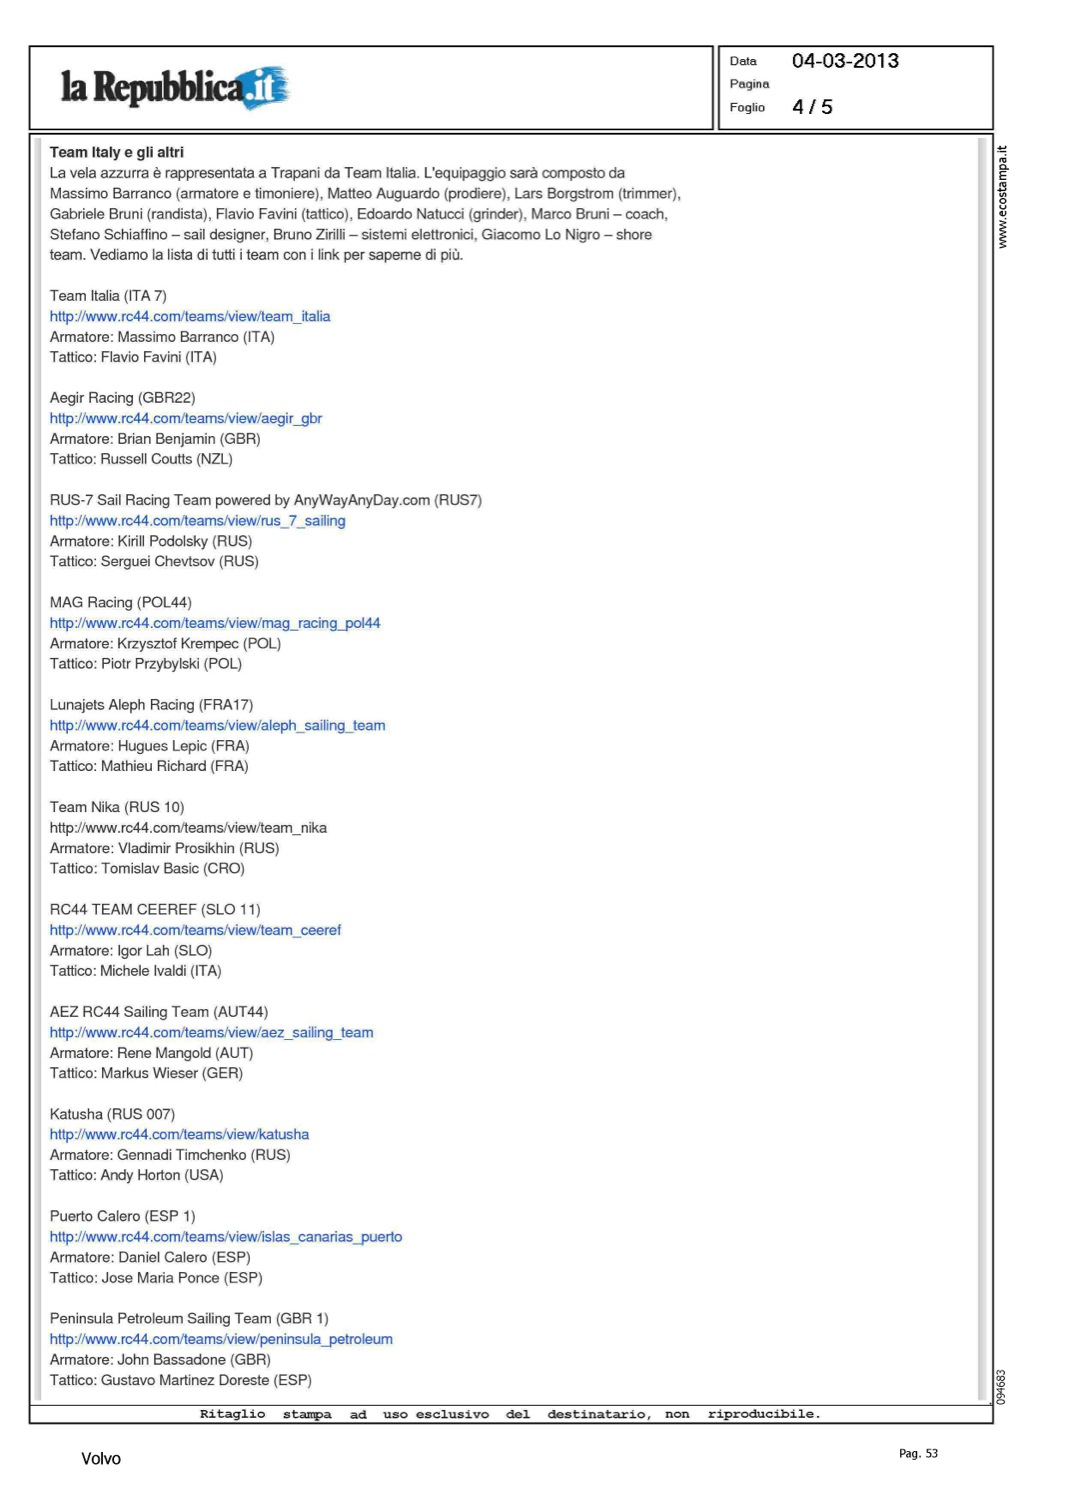Click the Ritaglio stampa footer notice

(x=509, y=1414)
